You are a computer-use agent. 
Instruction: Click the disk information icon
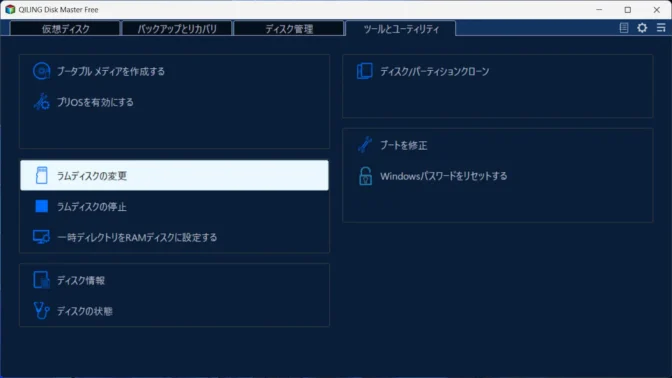(42, 280)
